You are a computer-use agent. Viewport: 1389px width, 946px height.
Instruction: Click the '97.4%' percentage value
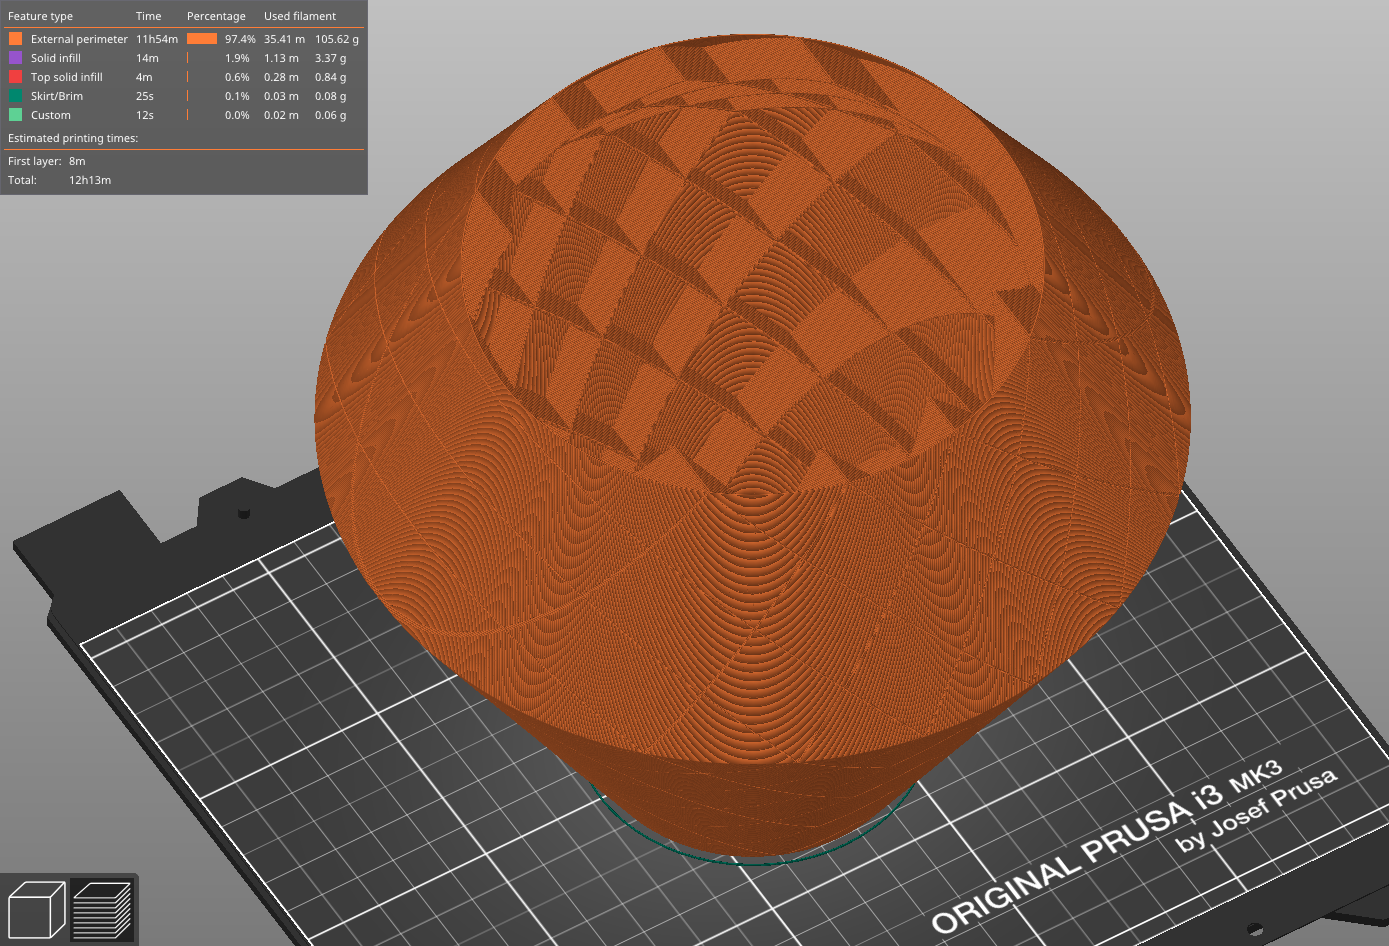pyautogui.click(x=240, y=39)
